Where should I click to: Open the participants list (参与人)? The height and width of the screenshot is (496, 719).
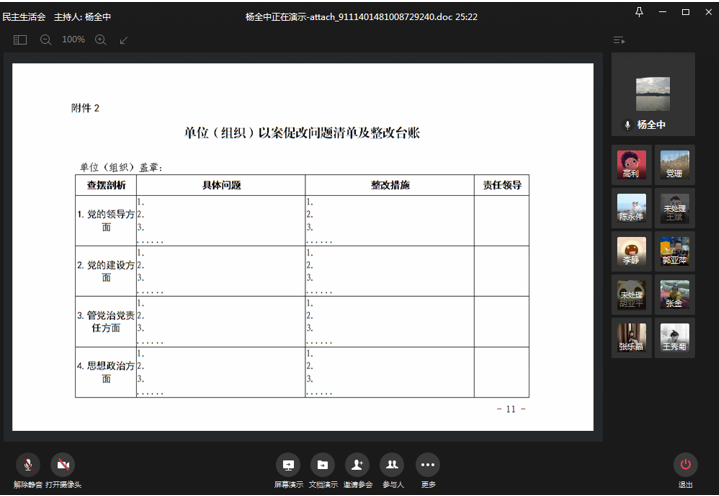coord(392,465)
